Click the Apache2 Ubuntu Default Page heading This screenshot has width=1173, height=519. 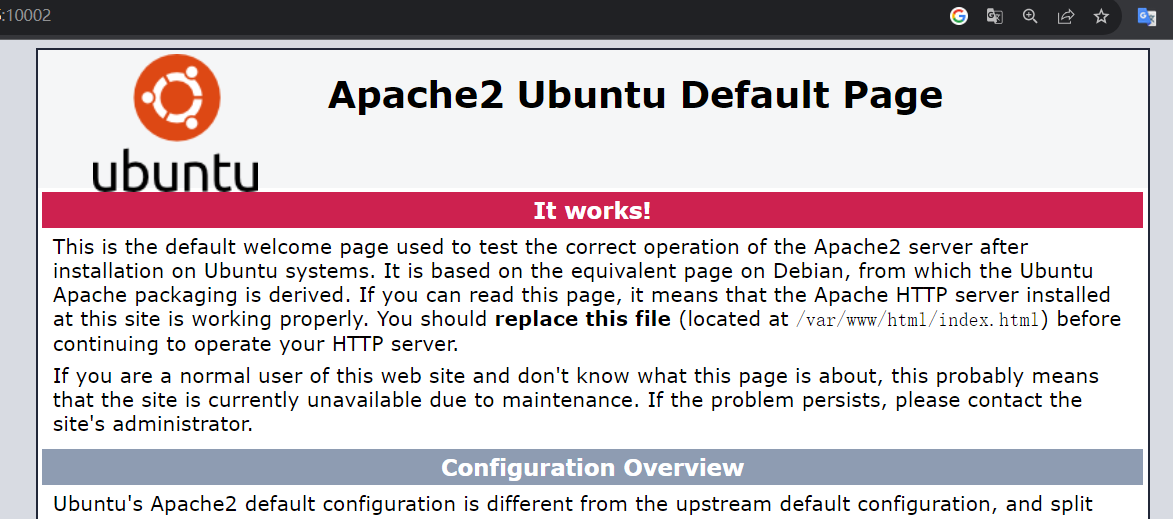pyautogui.click(x=635, y=95)
